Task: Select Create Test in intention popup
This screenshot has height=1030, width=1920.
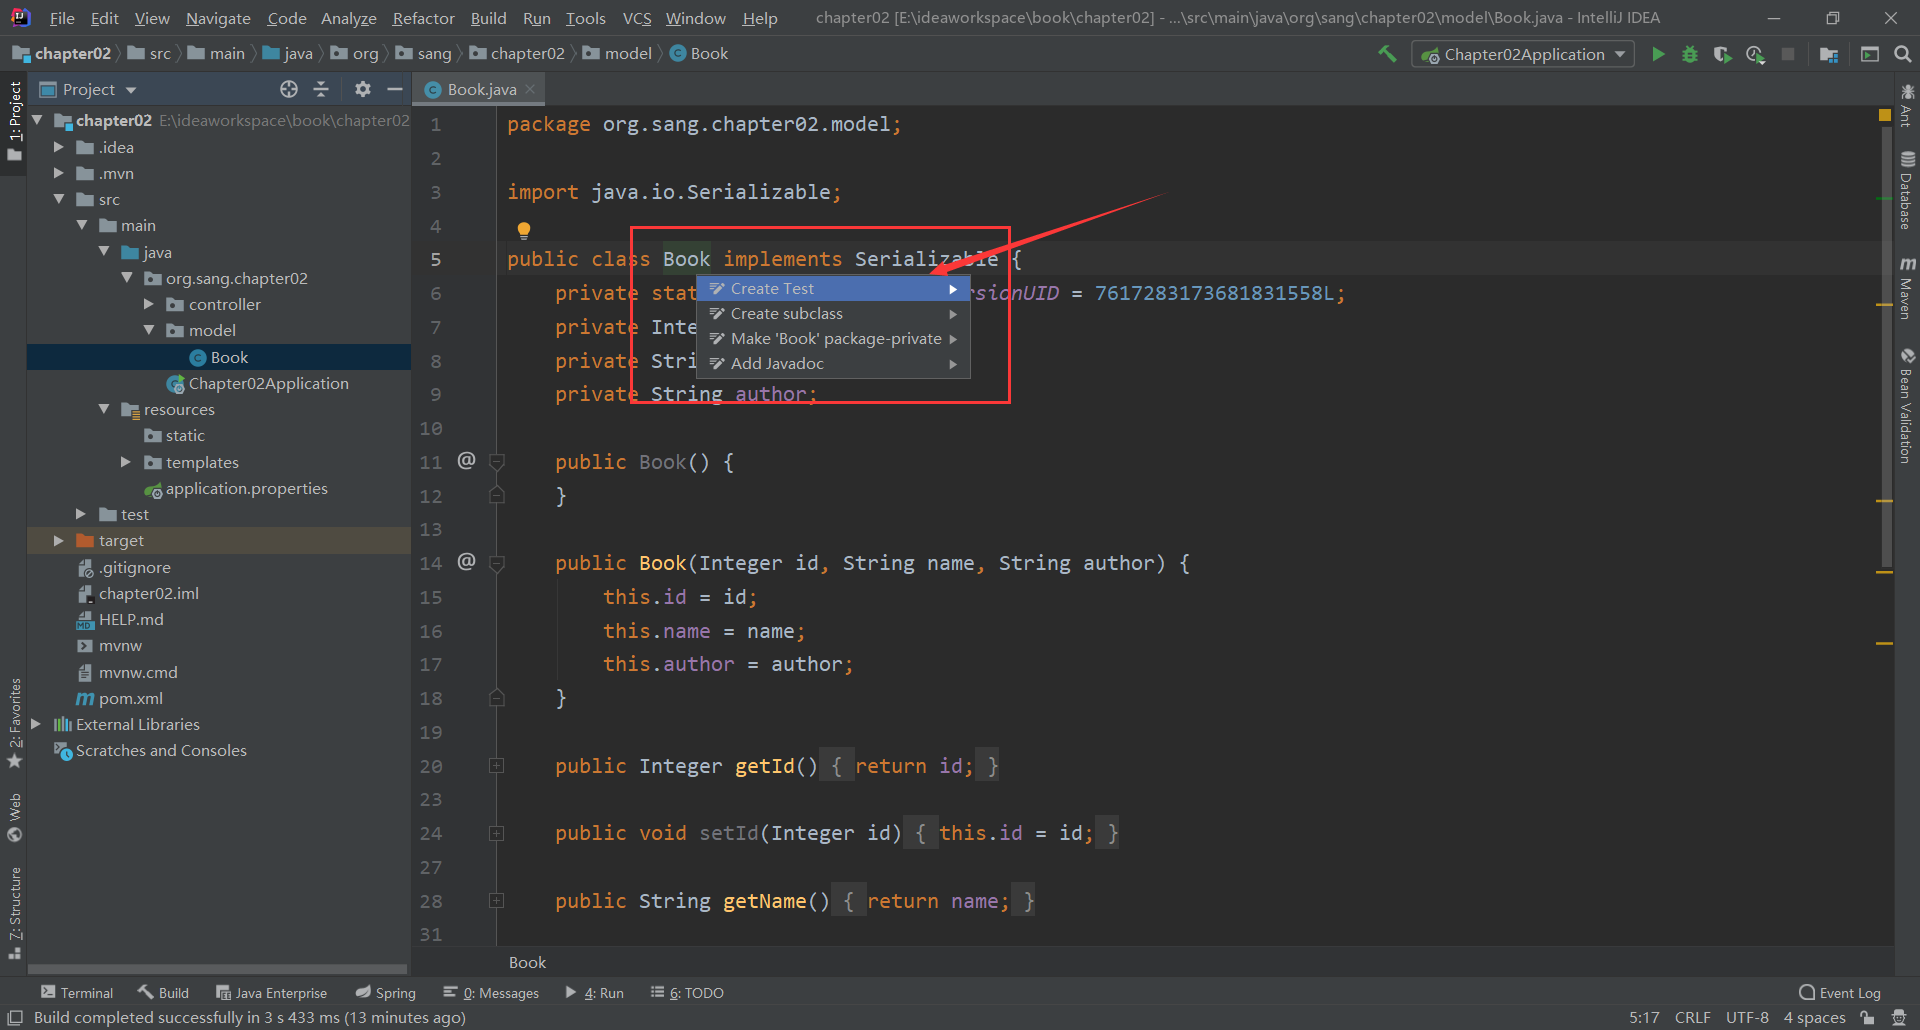Action: pos(833,288)
